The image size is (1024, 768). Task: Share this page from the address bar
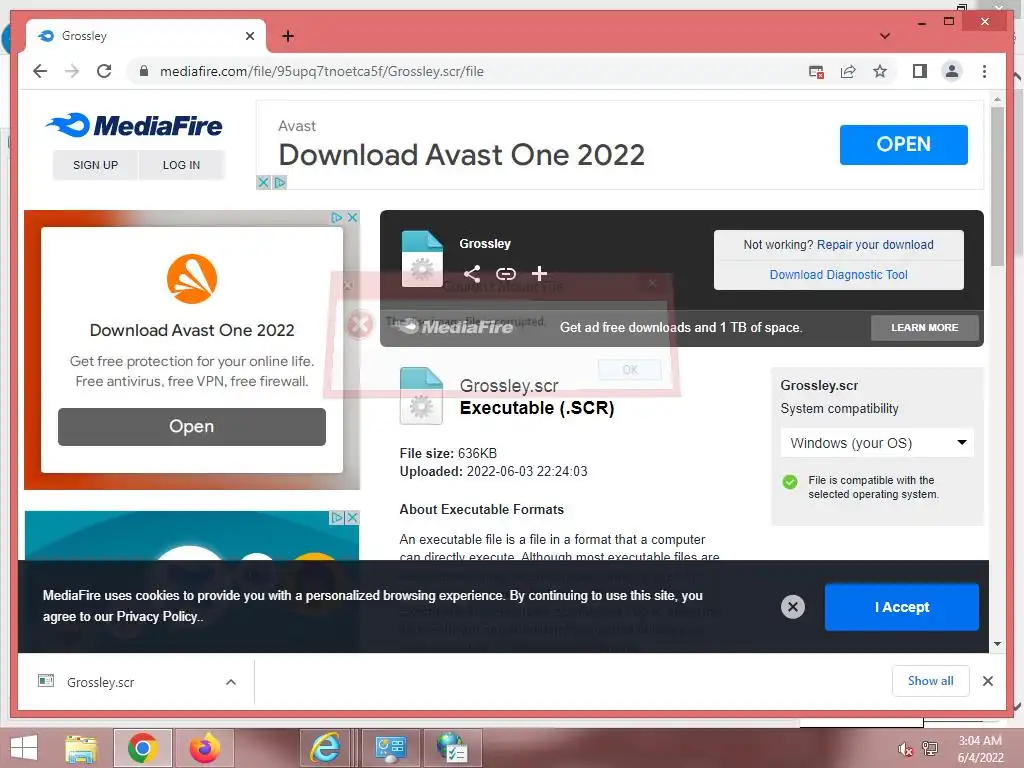coord(848,72)
